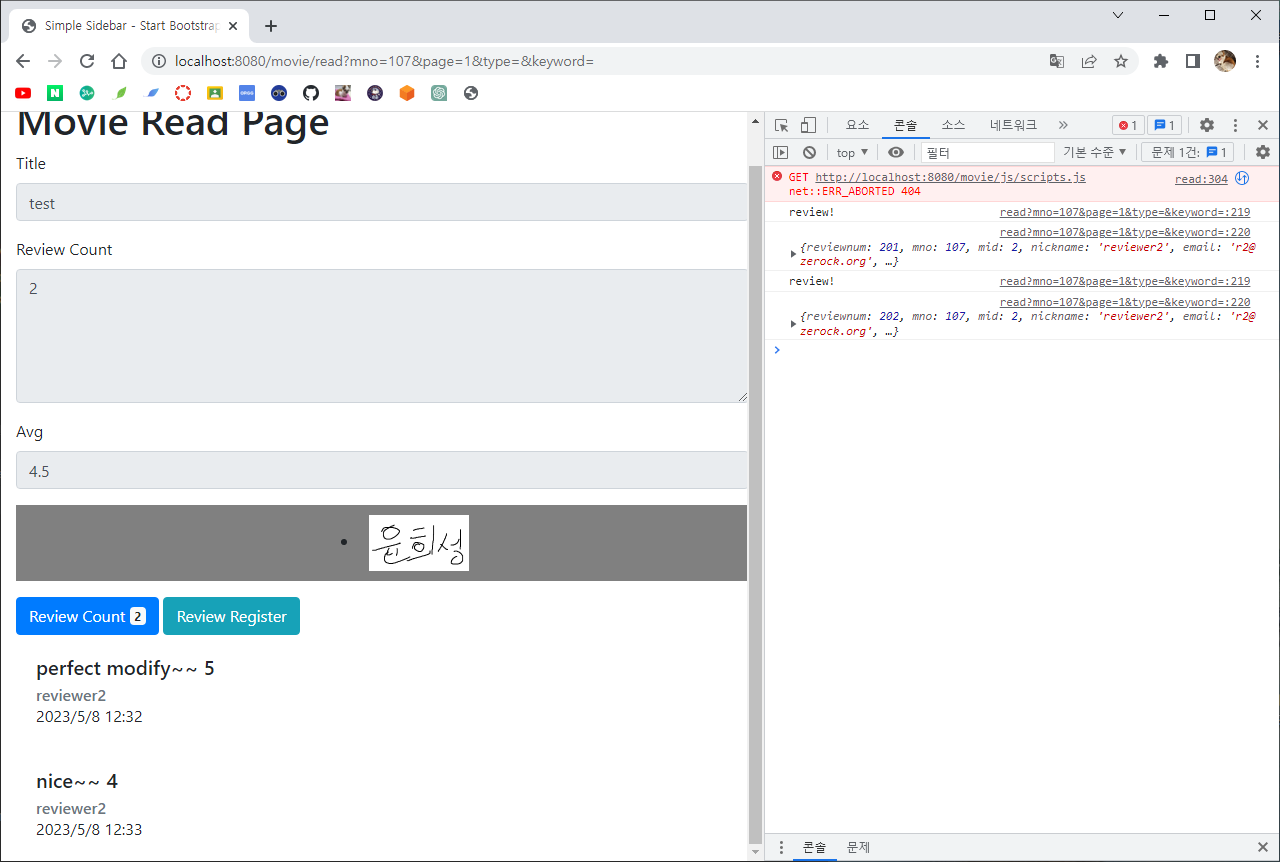The image size is (1280, 862).
Task: Open the new tab plus button
Action: (270, 26)
